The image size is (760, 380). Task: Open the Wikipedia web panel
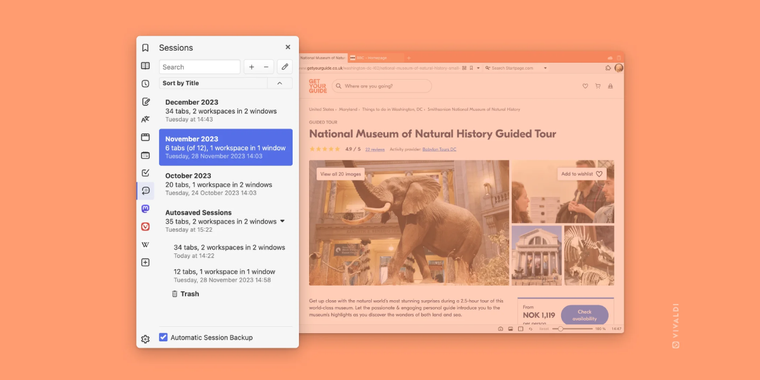145,245
